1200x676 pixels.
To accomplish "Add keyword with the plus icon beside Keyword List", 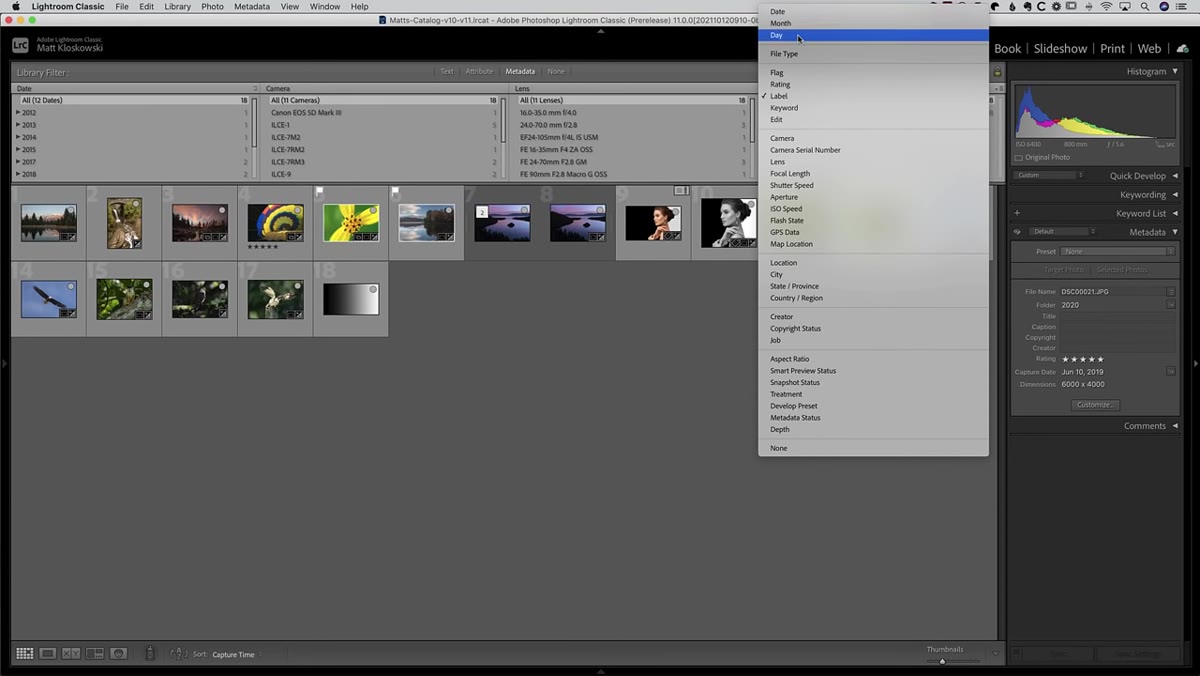I will [1017, 213].
